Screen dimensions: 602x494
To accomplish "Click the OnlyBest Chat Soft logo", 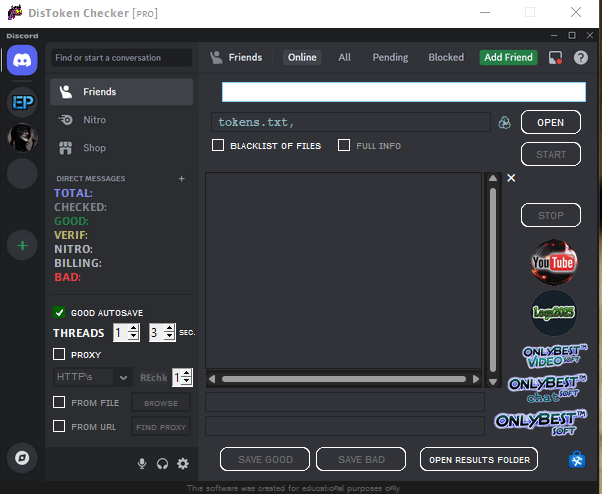I will click(547, 388).
